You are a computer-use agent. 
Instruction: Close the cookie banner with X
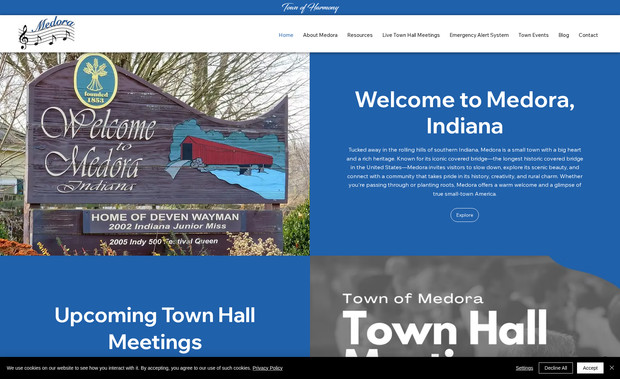[612, 368]
